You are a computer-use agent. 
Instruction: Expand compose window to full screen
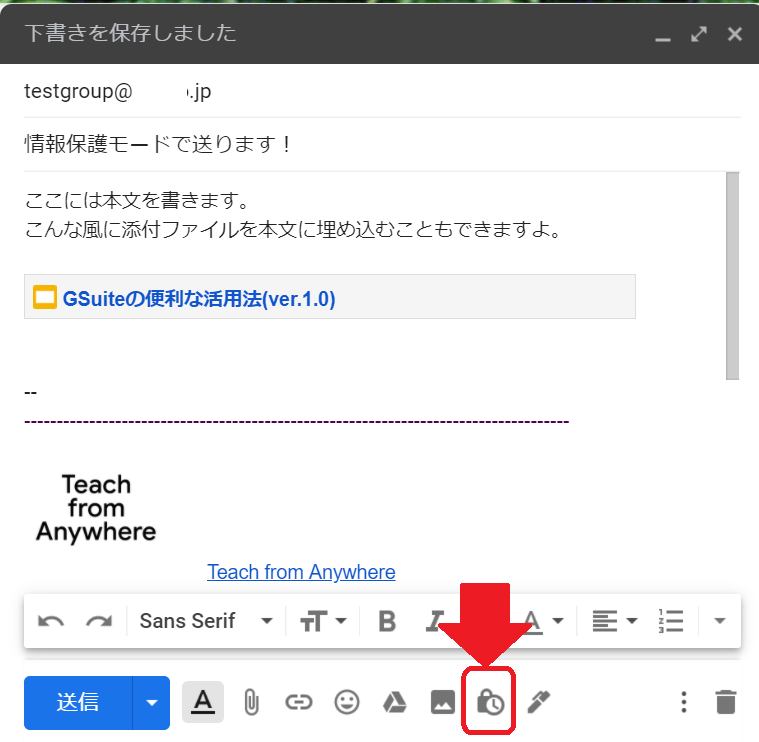coord(698,34)
